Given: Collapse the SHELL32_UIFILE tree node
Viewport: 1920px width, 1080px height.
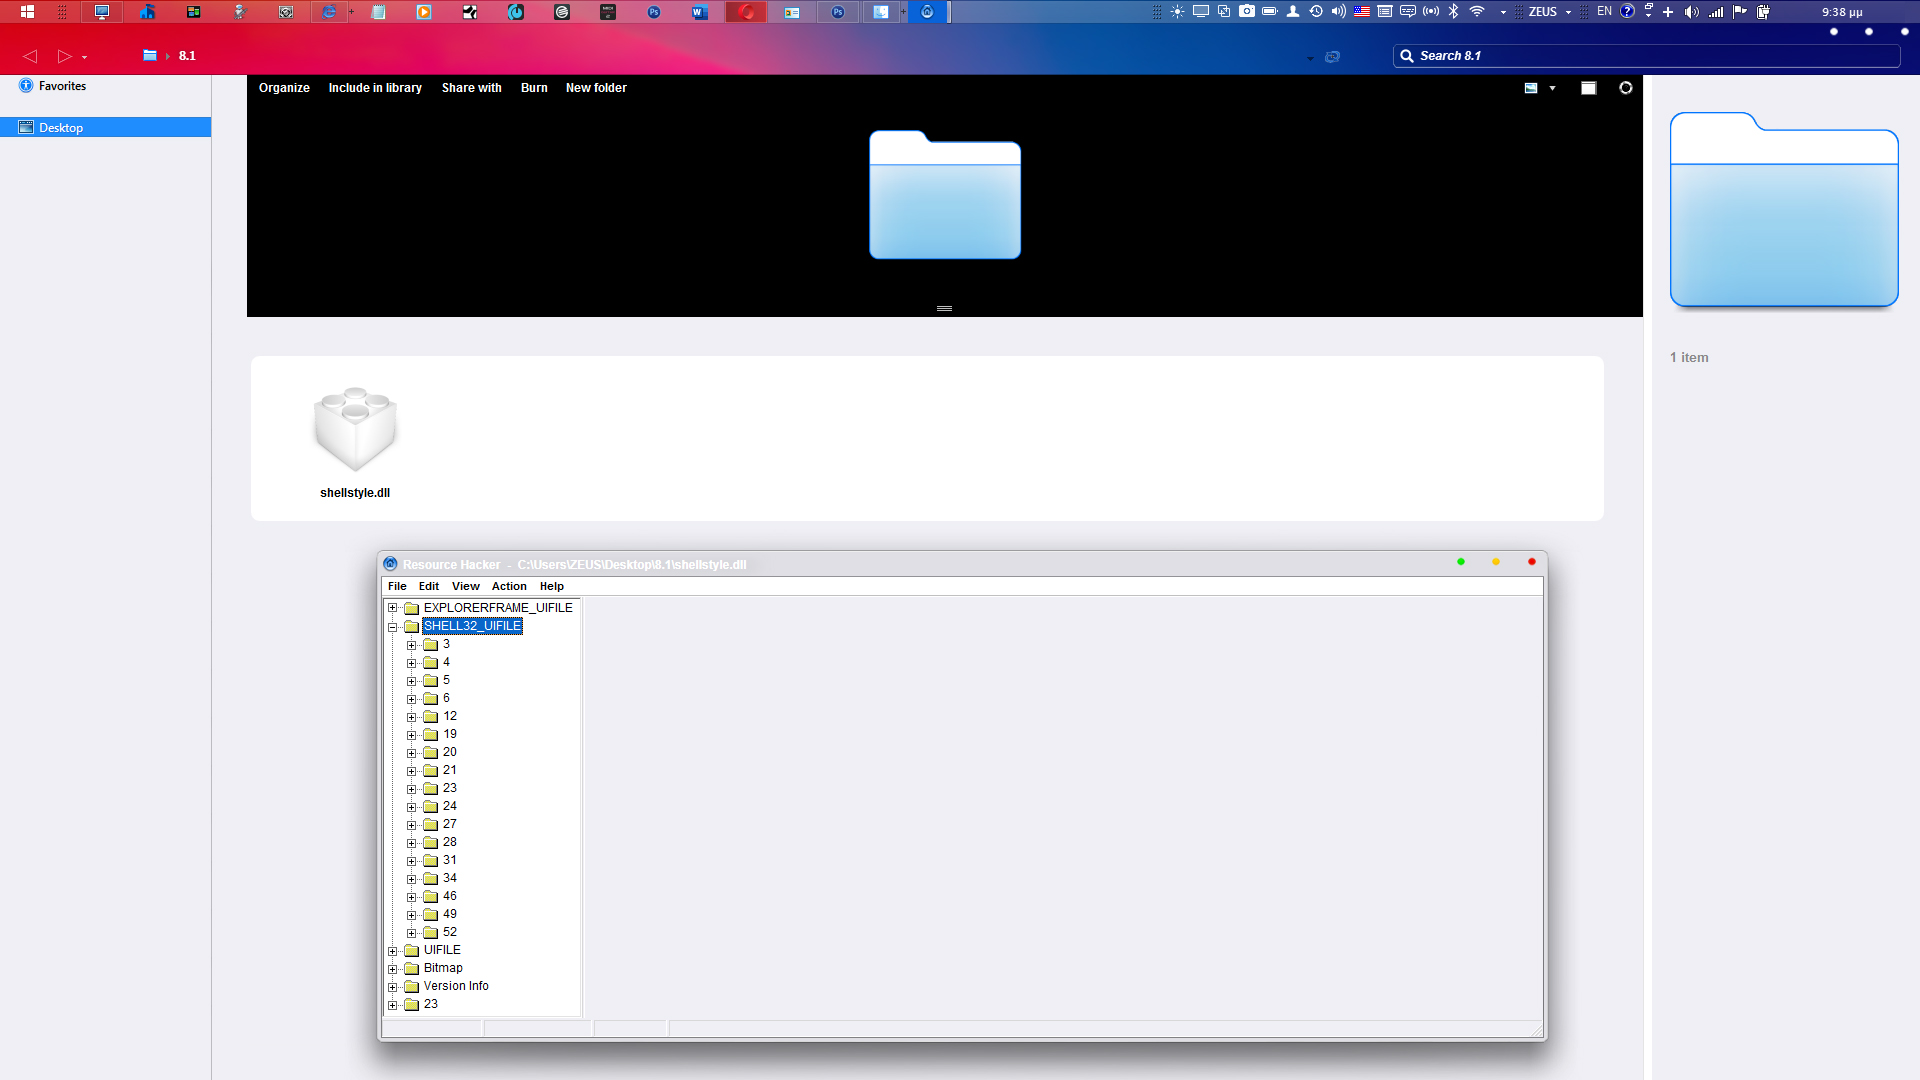Looking at the screenshot, I should pos(393,627).
